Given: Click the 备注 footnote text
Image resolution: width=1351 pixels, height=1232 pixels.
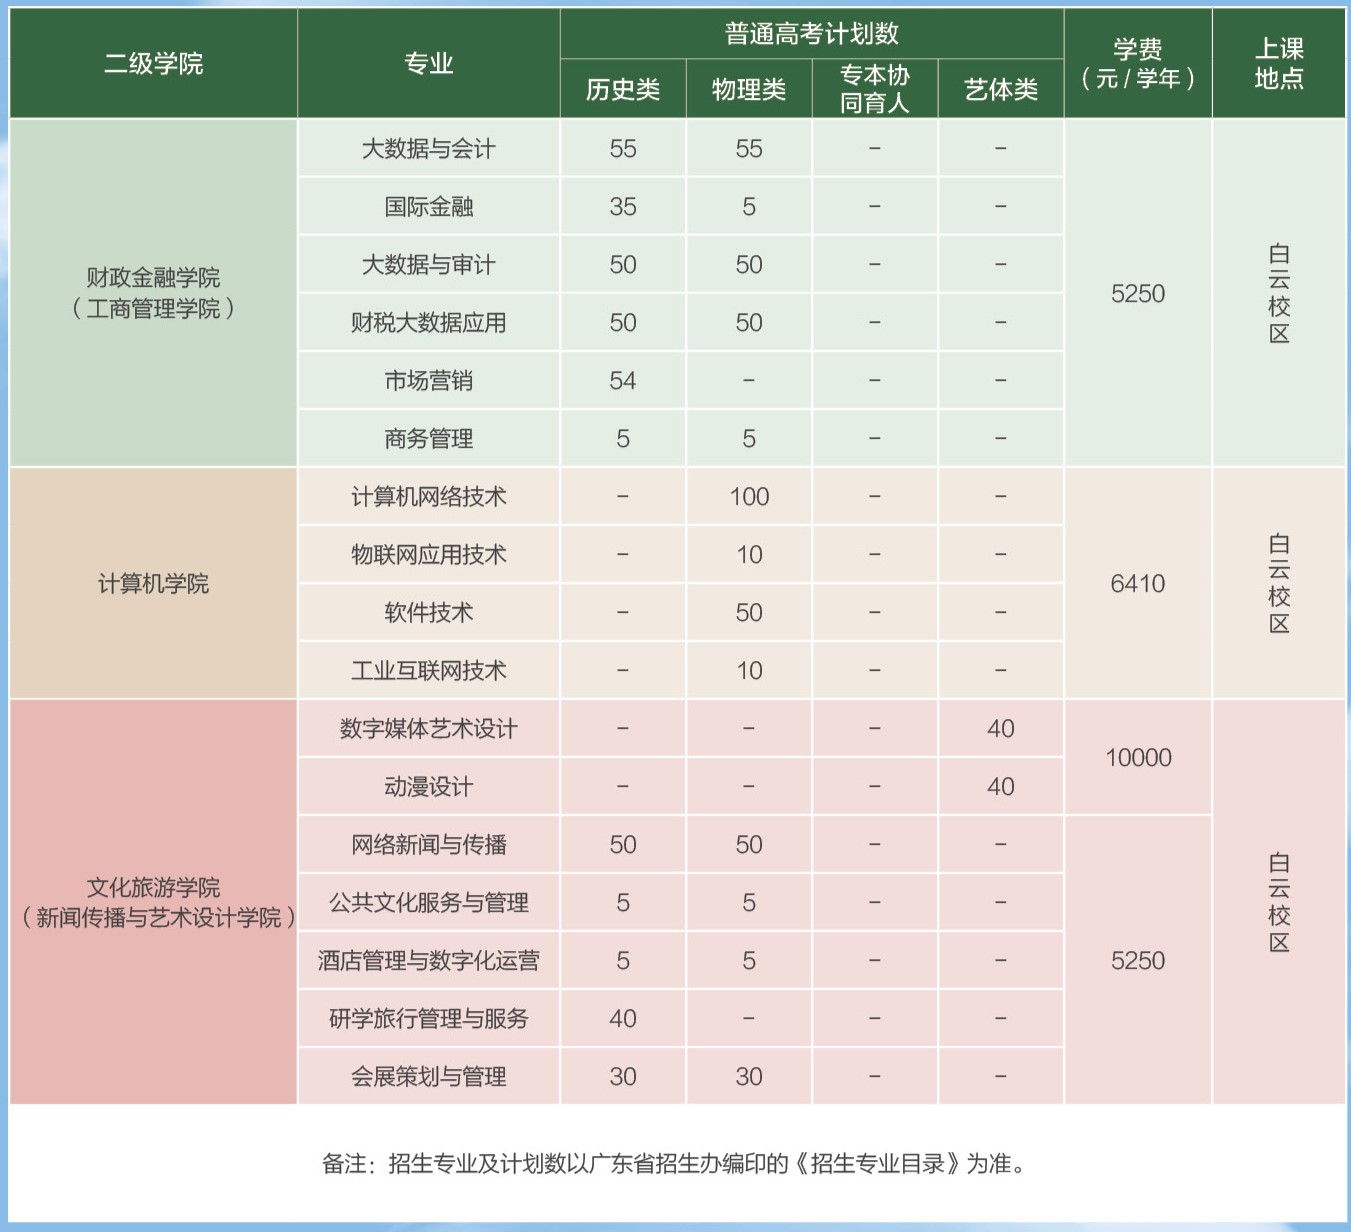Looking at the screenshot, I should coord(674,1164).
